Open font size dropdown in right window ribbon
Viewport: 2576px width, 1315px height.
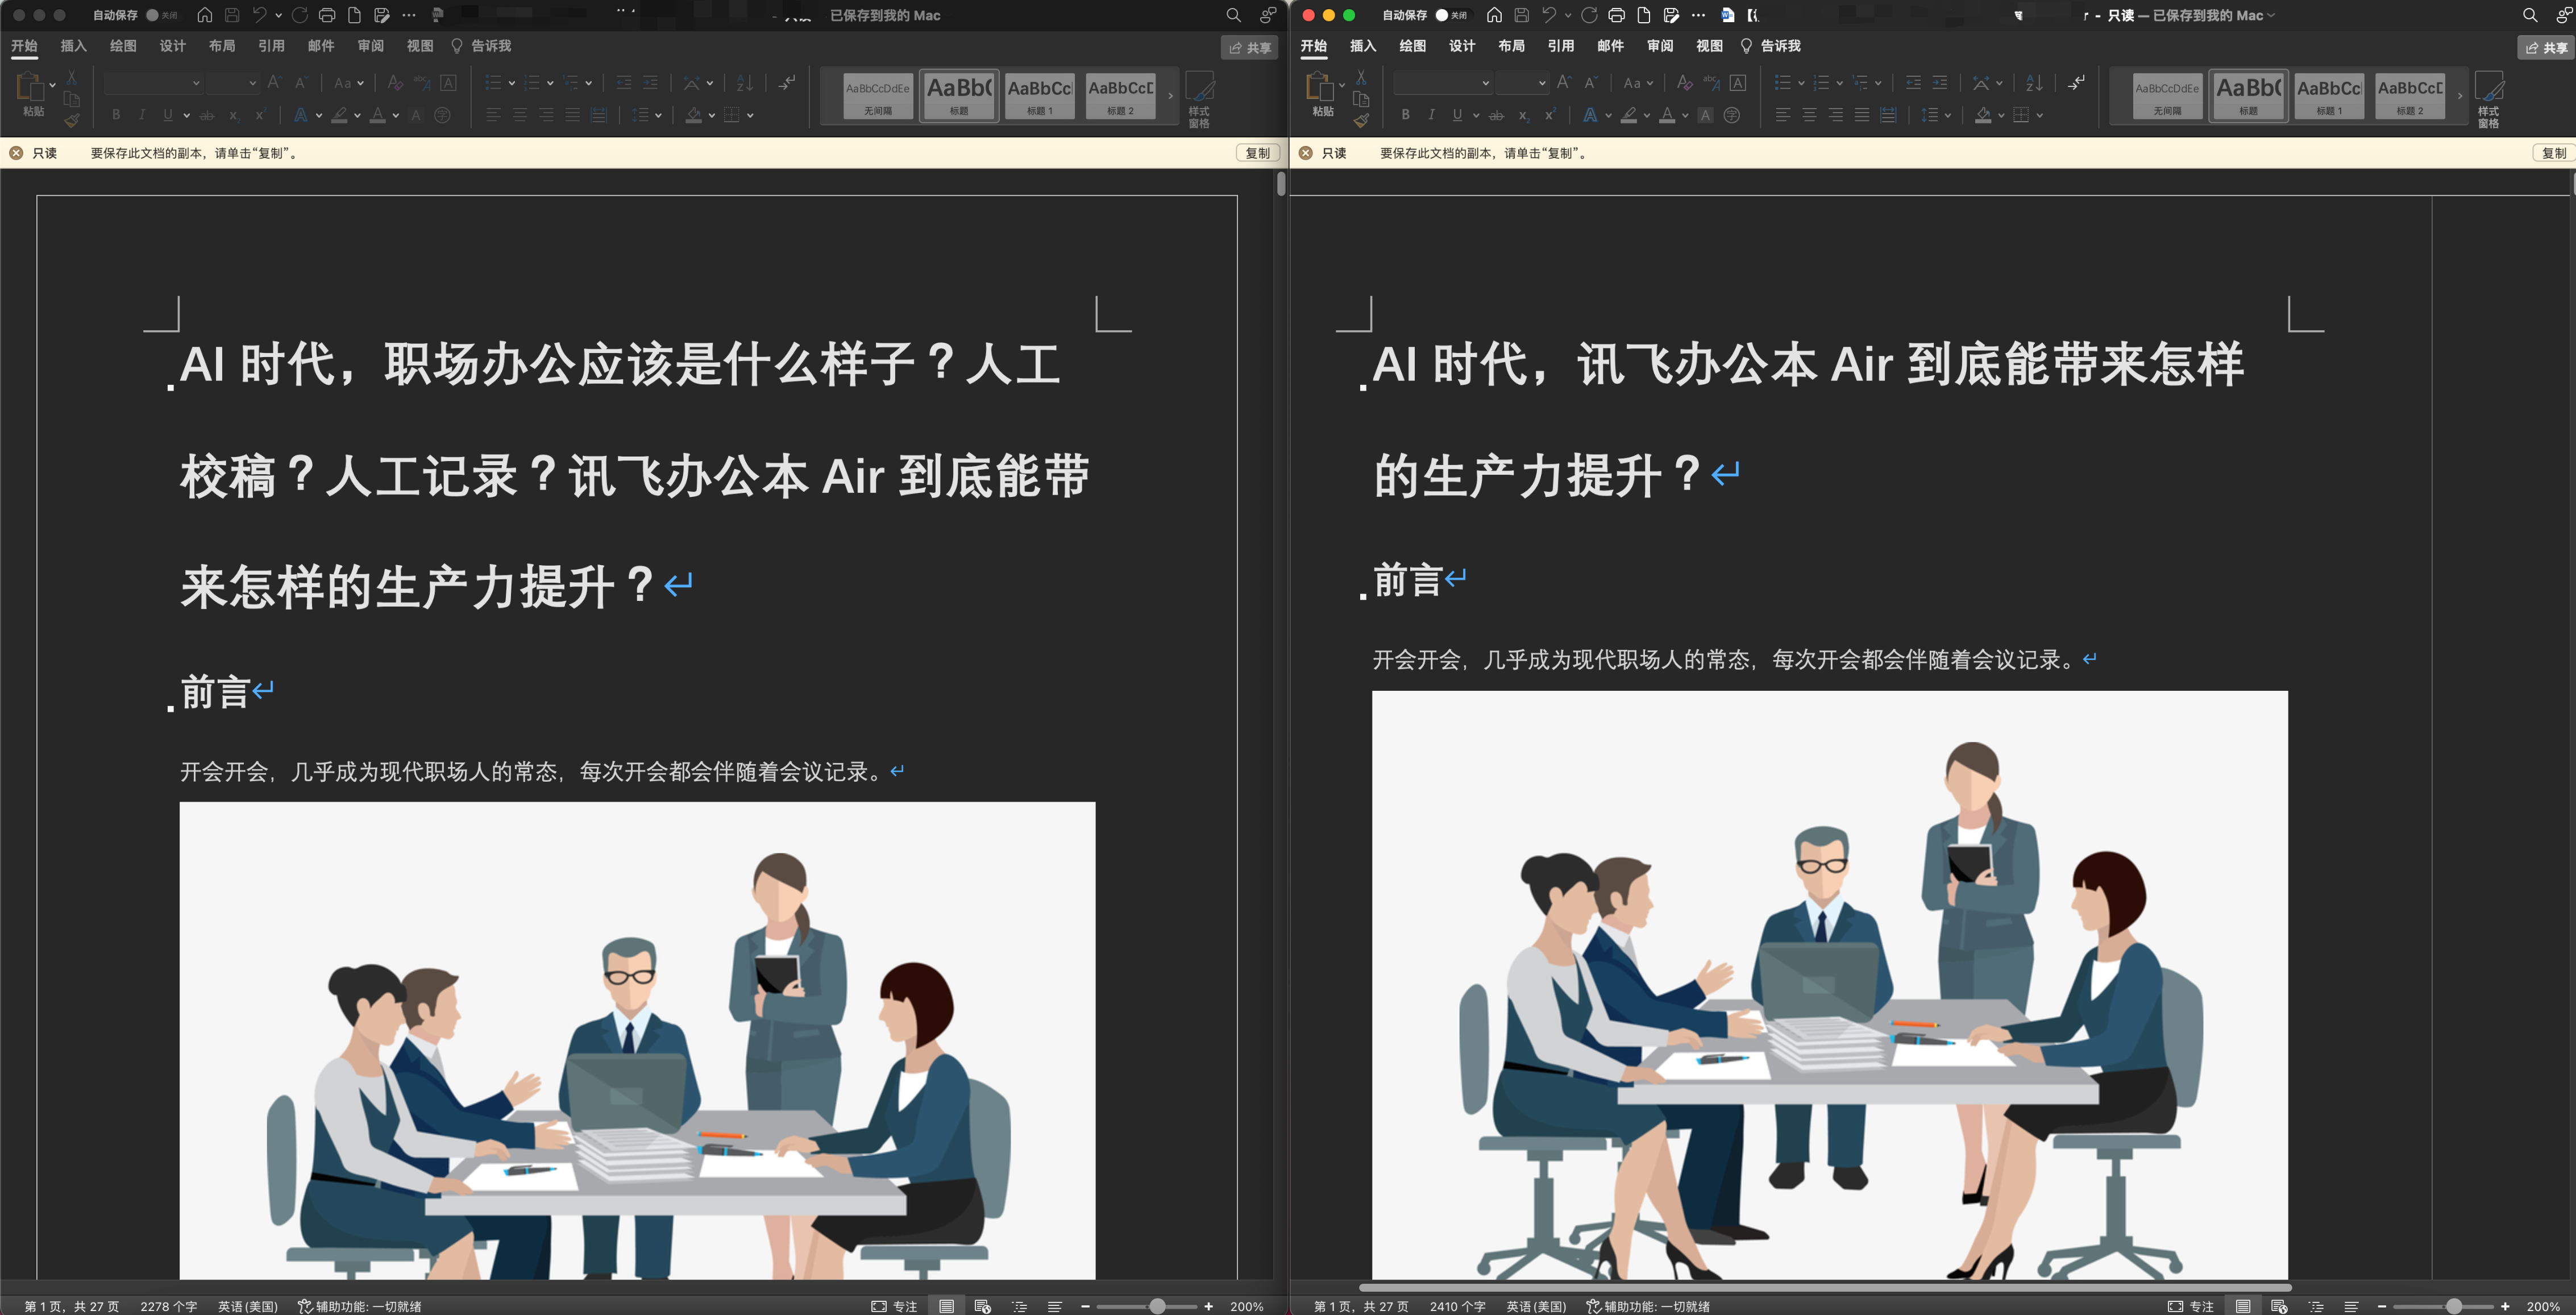[1542, 83]
